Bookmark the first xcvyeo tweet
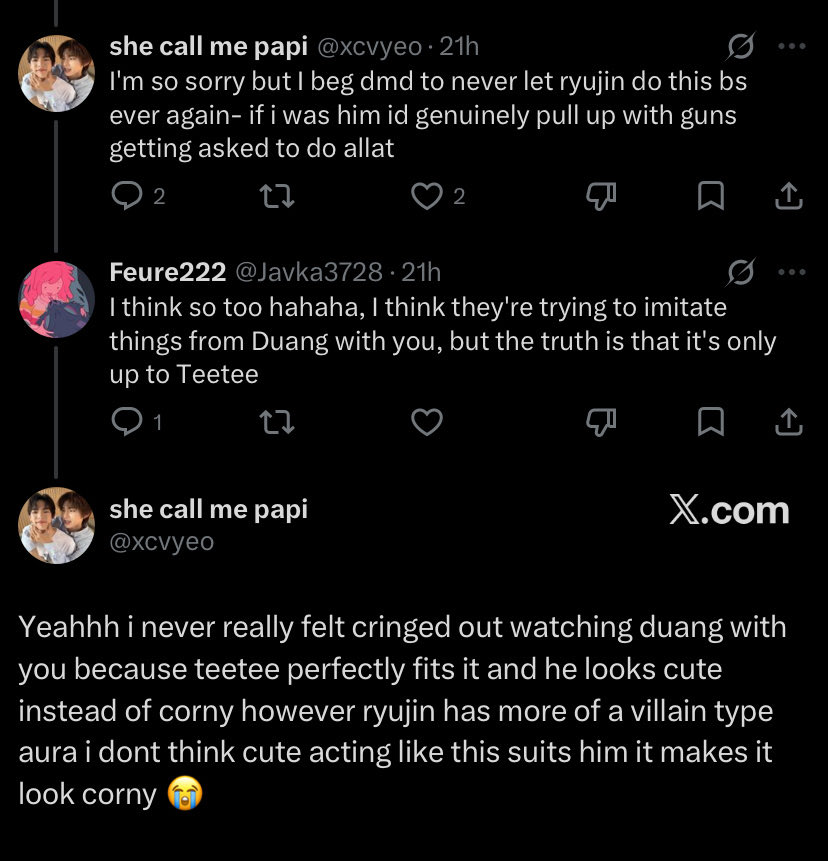This screenshot has height=861, width=828. tap(710, 196)
